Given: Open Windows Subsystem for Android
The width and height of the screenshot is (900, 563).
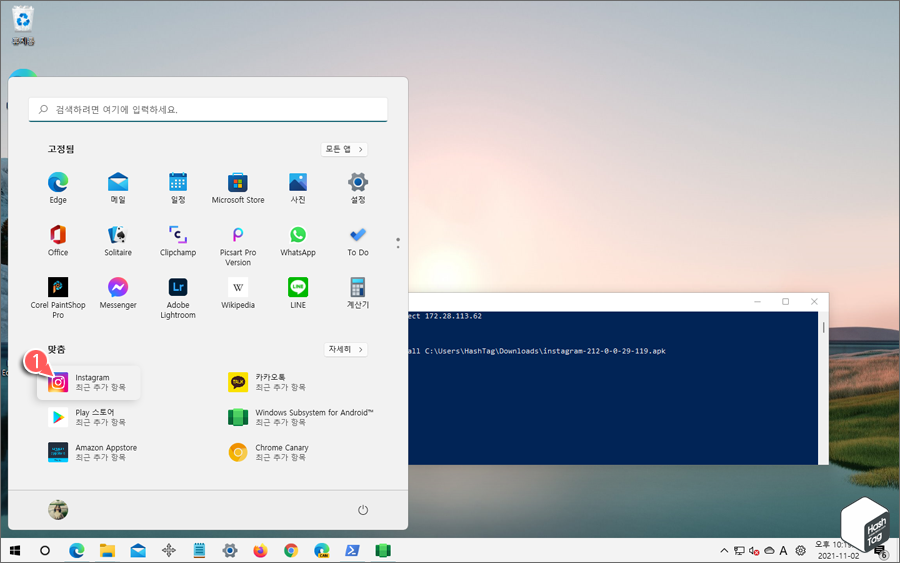Looking at the screenshot, I should tap(301, 417).
